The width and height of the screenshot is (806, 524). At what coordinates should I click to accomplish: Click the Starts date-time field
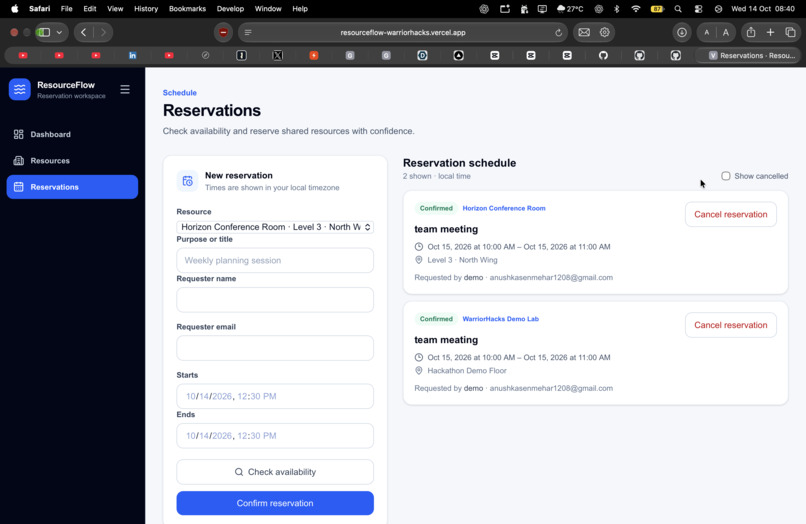(275, 396)
